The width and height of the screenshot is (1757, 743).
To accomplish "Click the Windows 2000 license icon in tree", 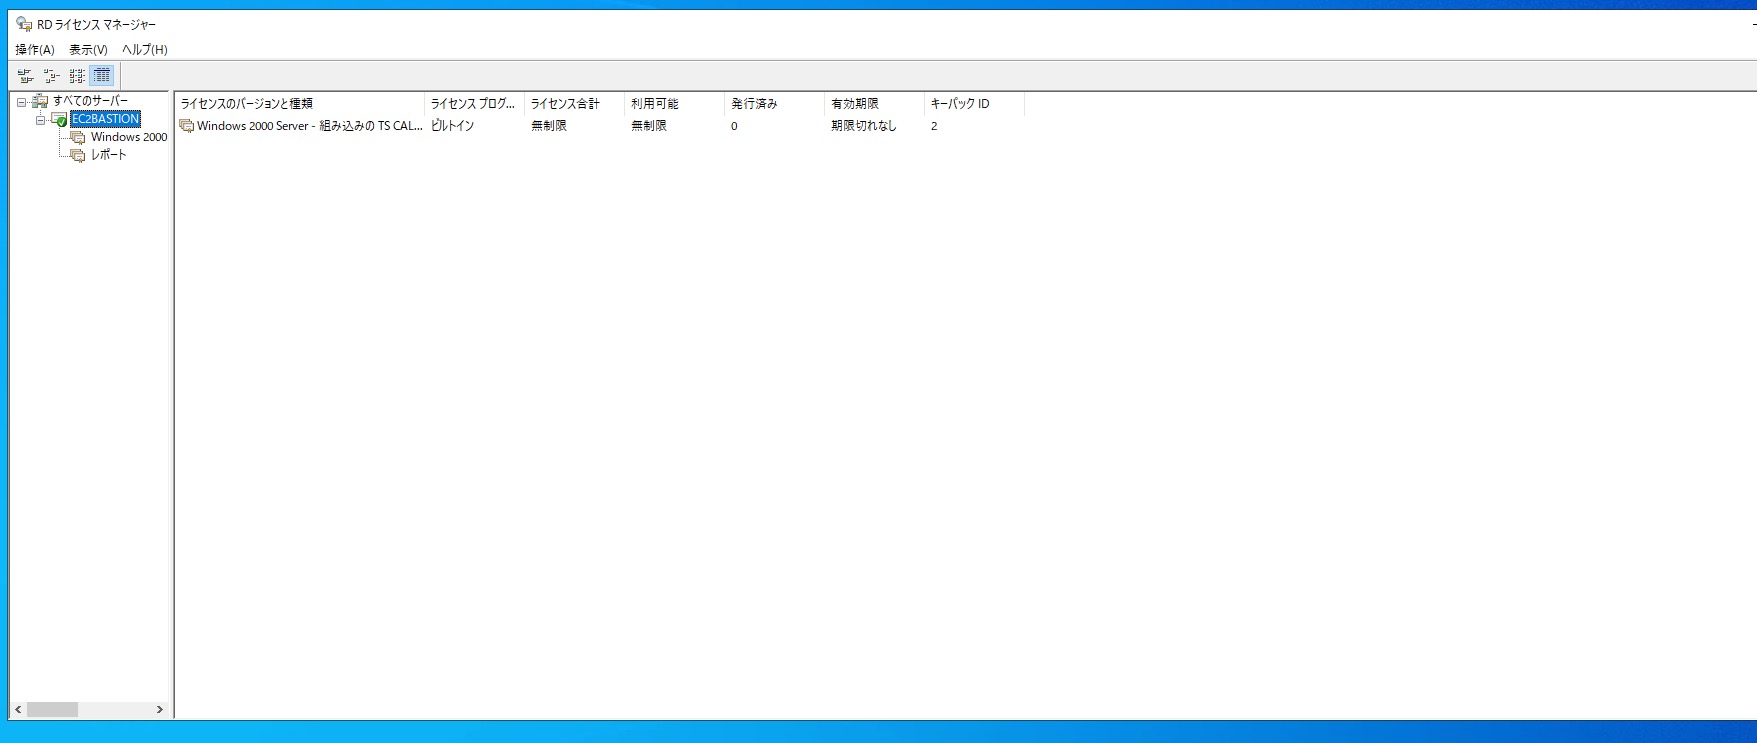I will (x=78, y=137).
